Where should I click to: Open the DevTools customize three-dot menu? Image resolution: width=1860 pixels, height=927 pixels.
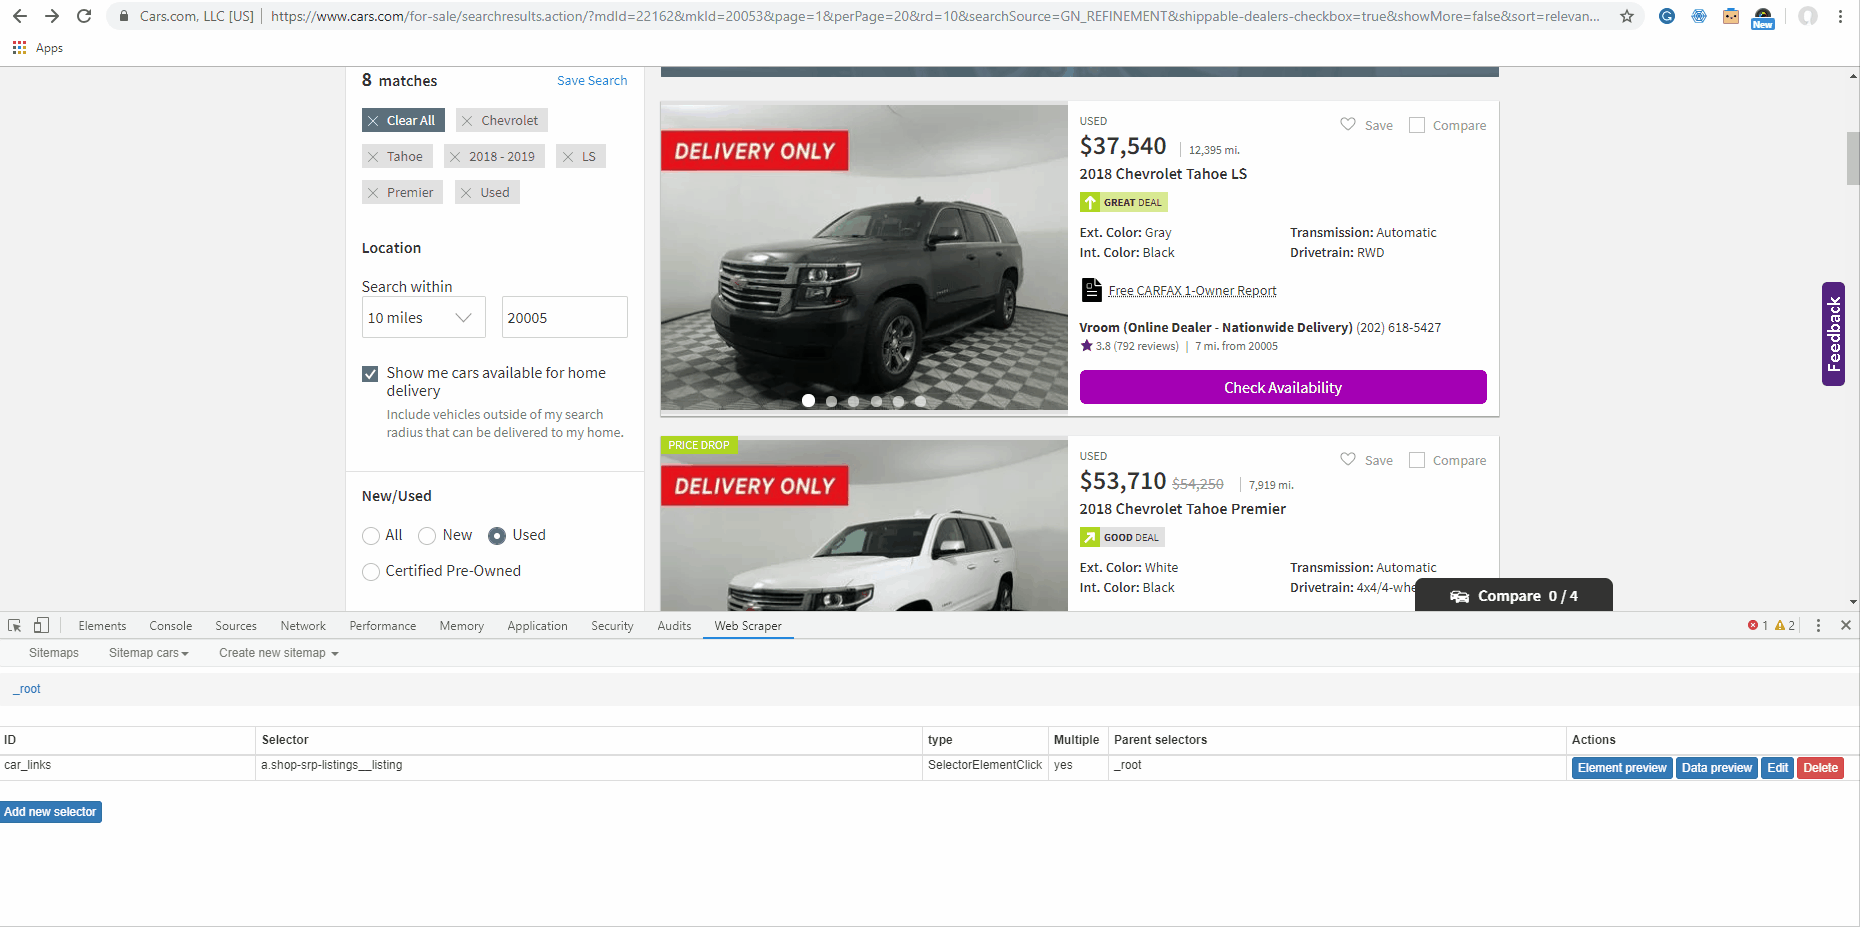tap(1818, 625)
